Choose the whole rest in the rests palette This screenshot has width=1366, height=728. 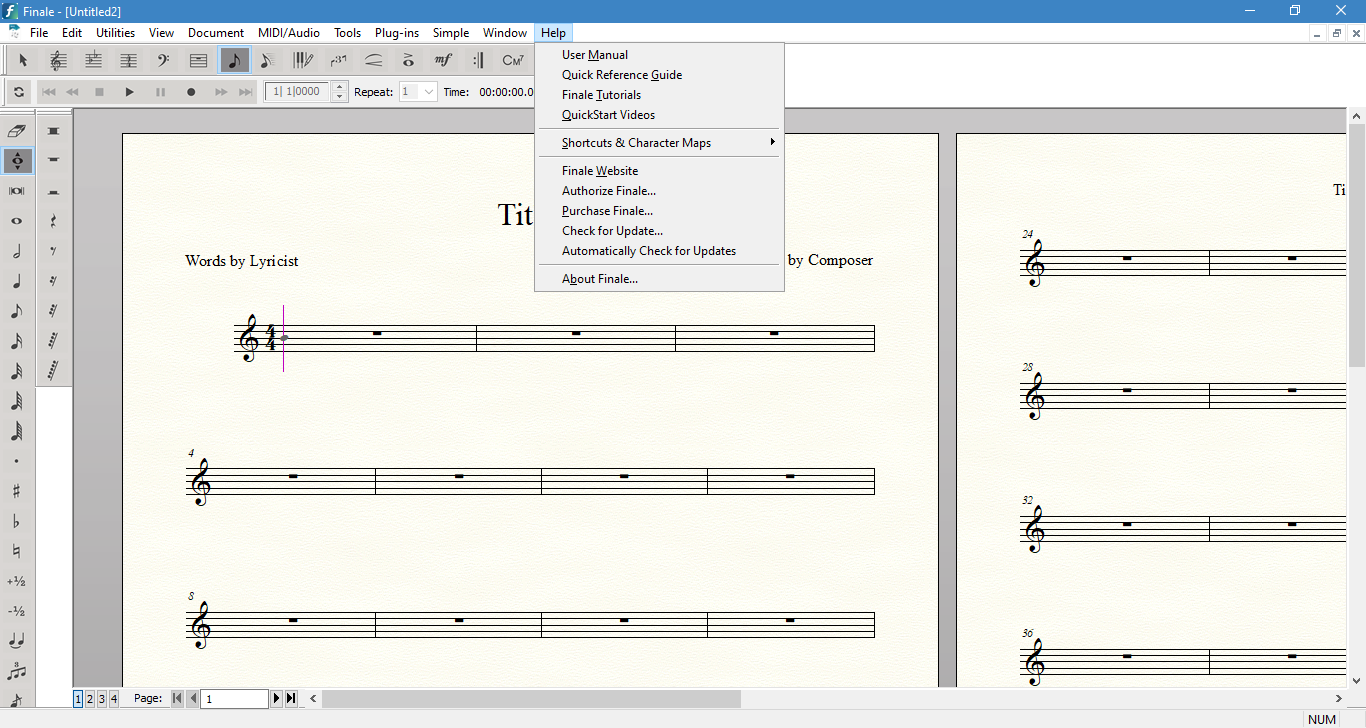[x=53, y=161]
